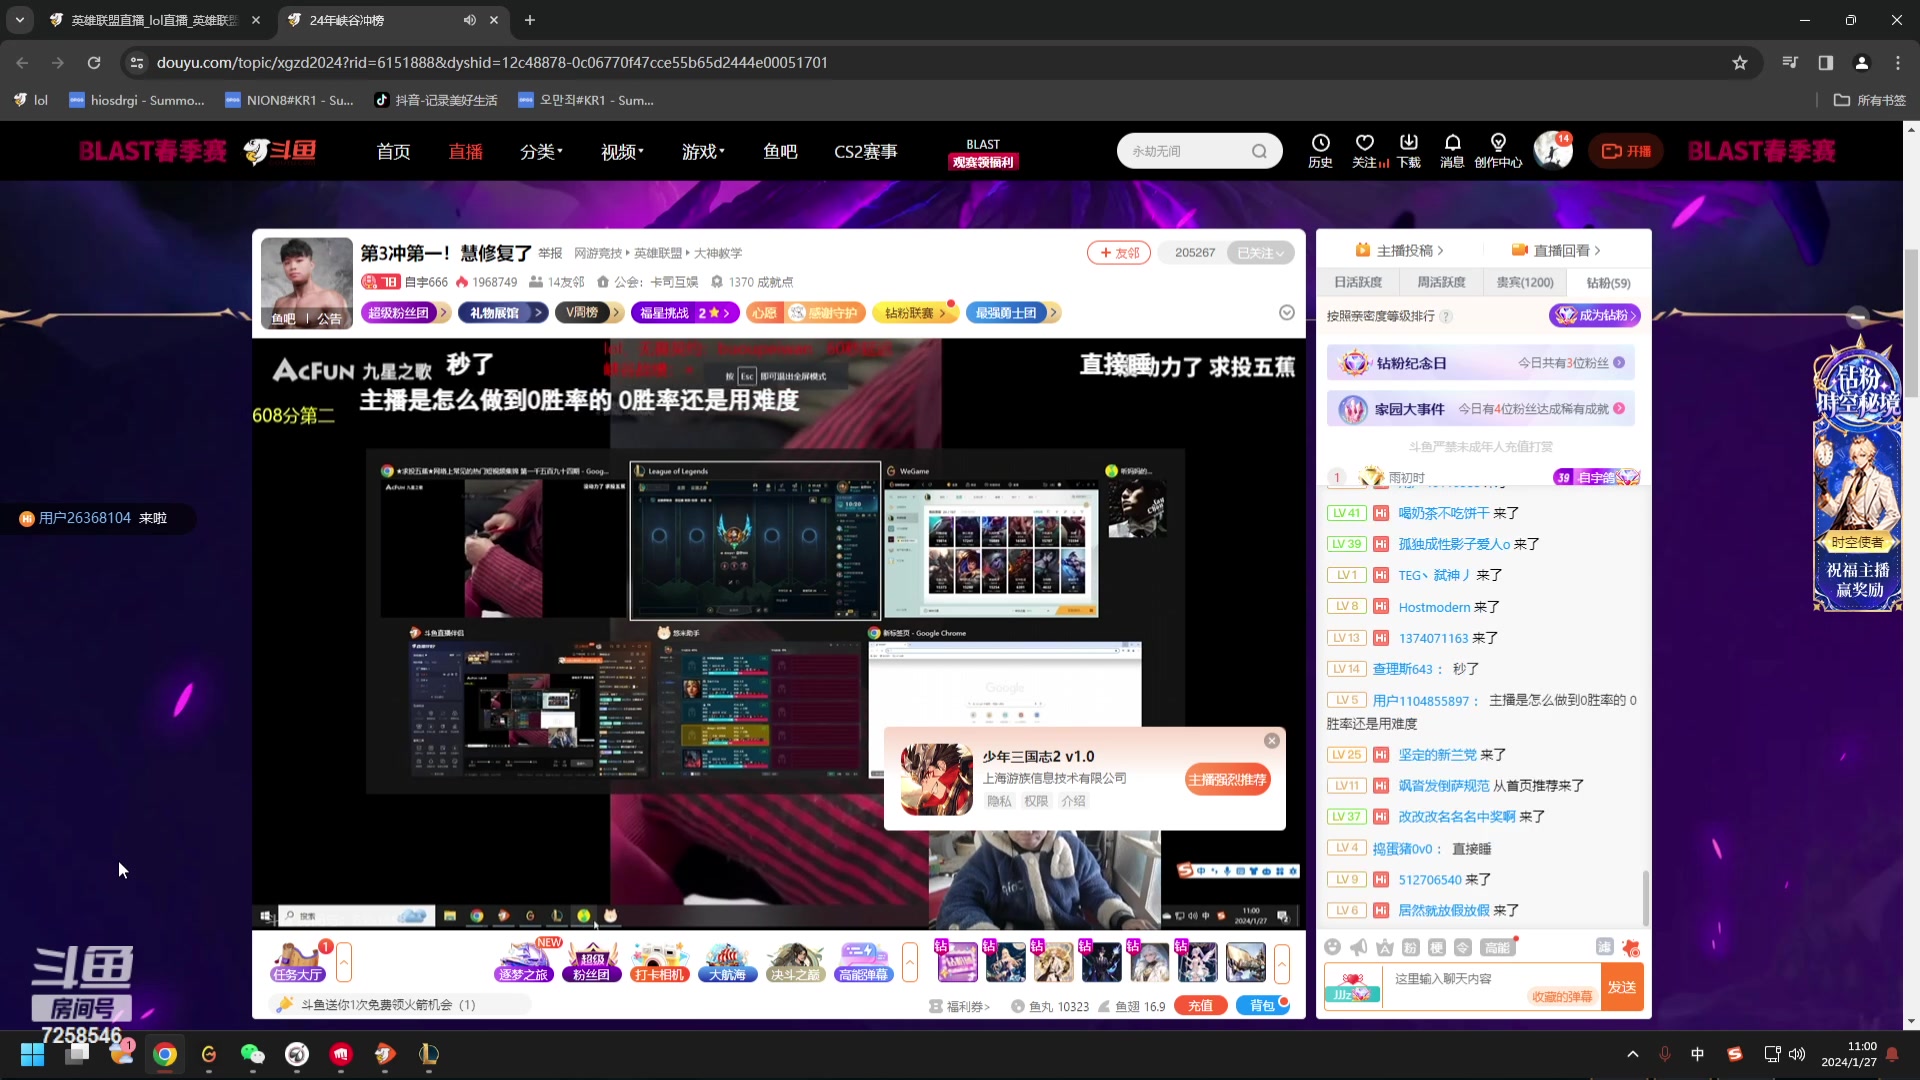Click the search magnifier in the search box
The width and height of the screenshot is (1920, 1080).
pos(1259,151)
